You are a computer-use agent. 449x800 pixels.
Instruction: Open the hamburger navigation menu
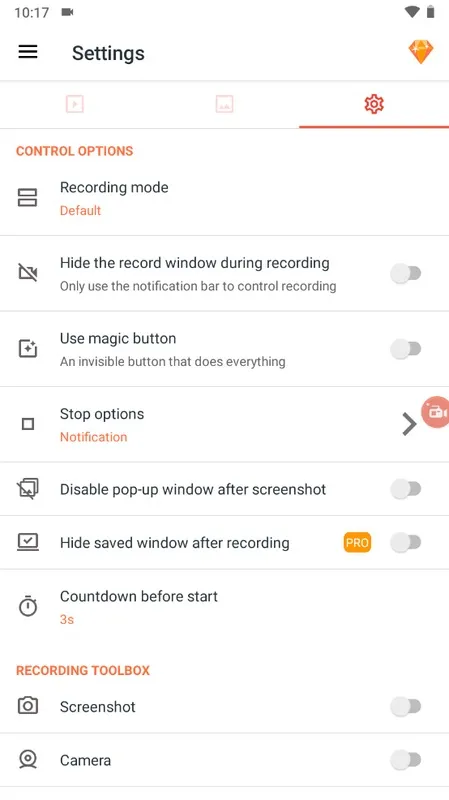point(28,52)
